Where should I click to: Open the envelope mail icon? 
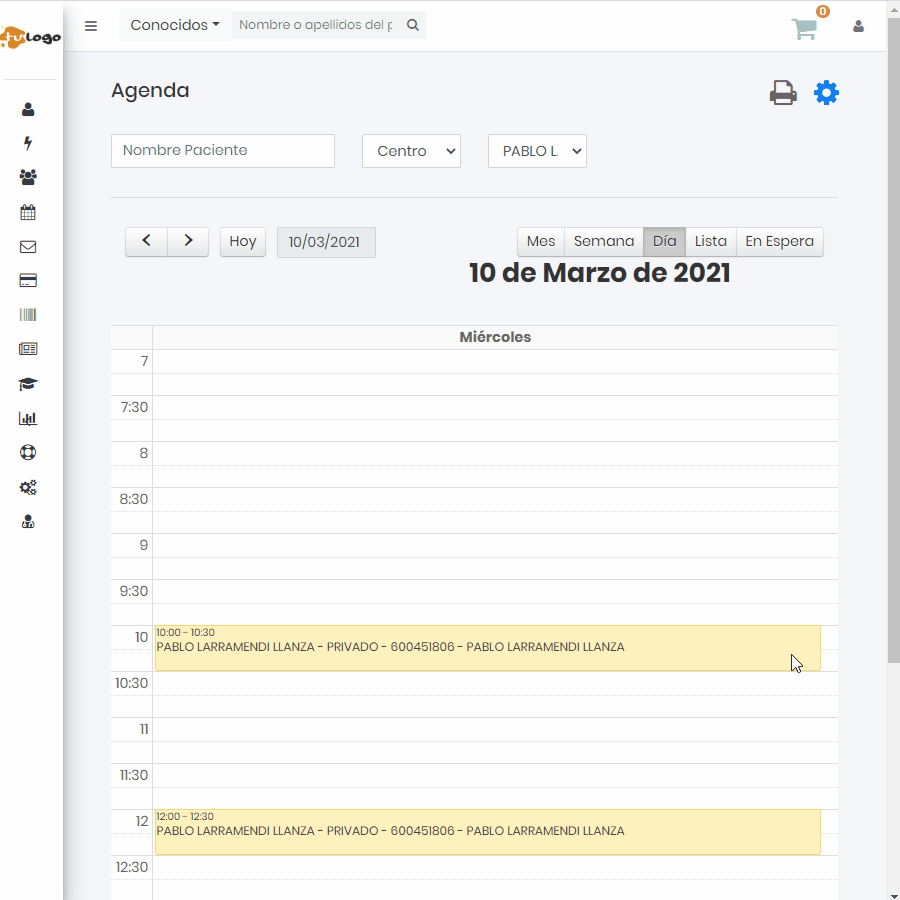pyautogui.click(x=28, y=247)
